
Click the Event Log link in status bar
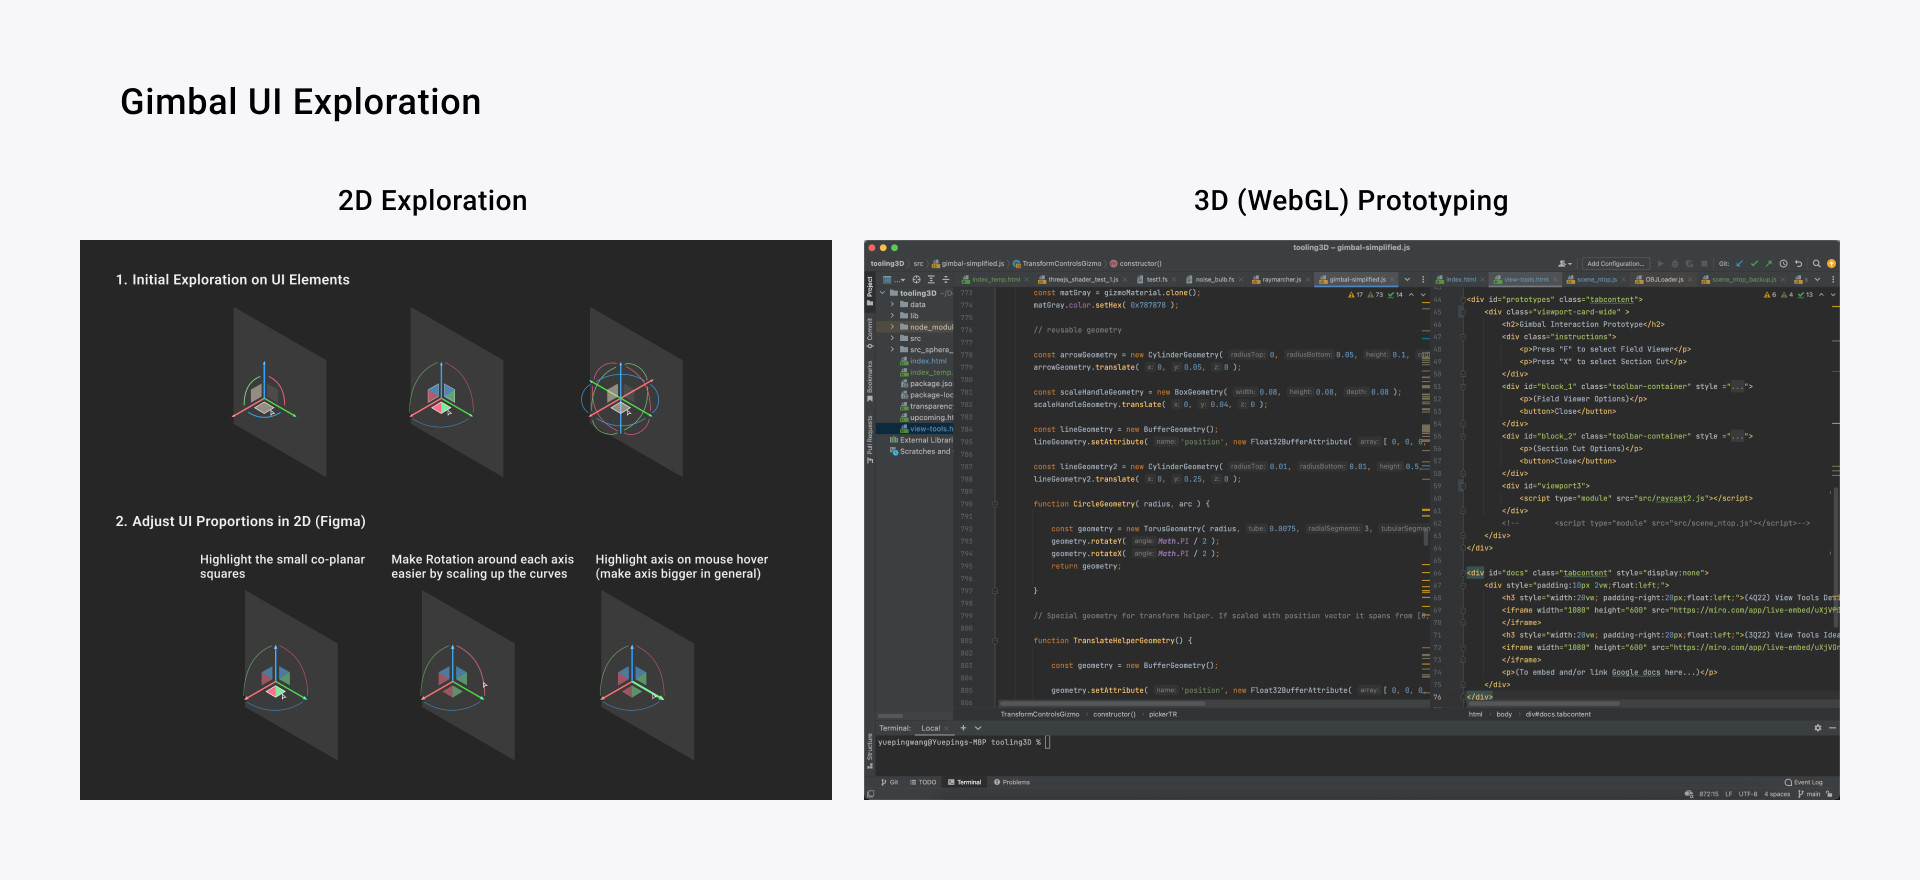click(x=1807, y=782)
